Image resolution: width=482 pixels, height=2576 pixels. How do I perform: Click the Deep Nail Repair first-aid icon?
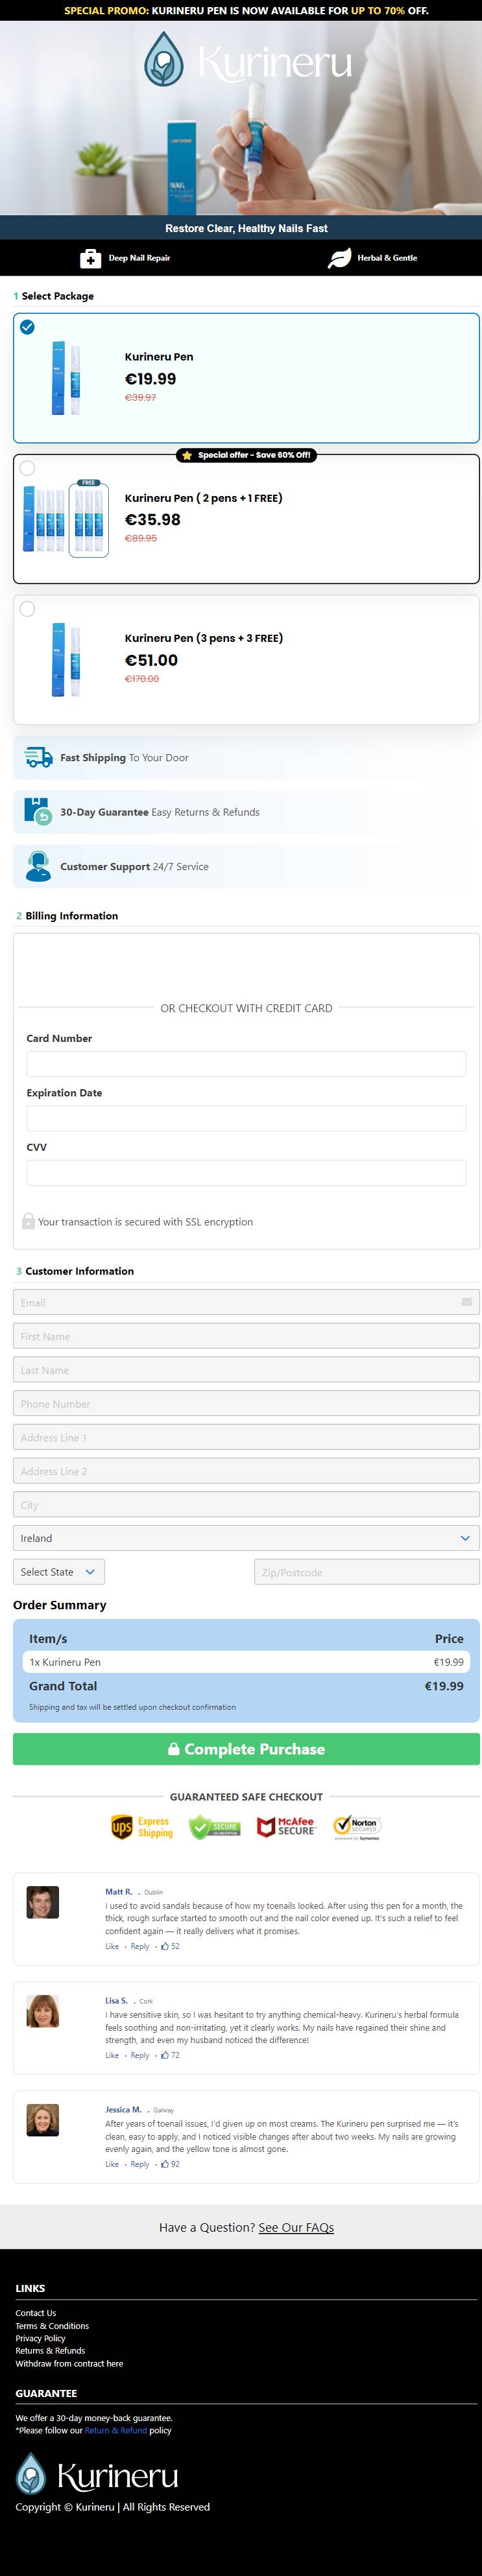[91, 258]
